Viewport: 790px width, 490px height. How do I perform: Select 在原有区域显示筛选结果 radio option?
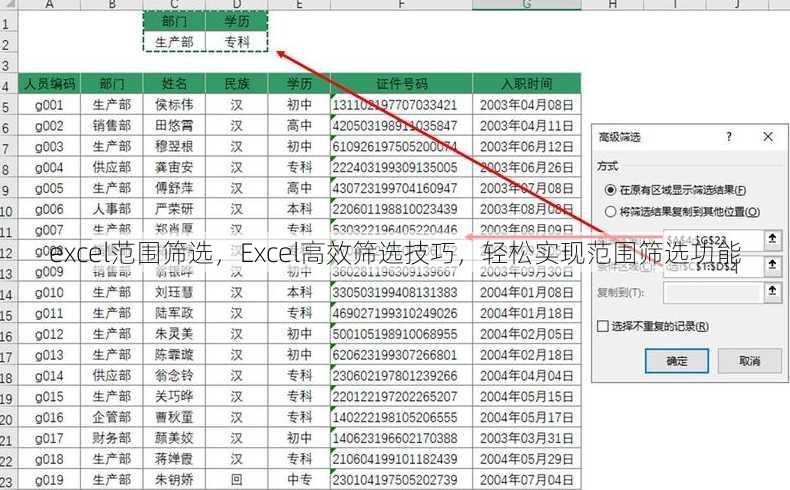[610, 190]
